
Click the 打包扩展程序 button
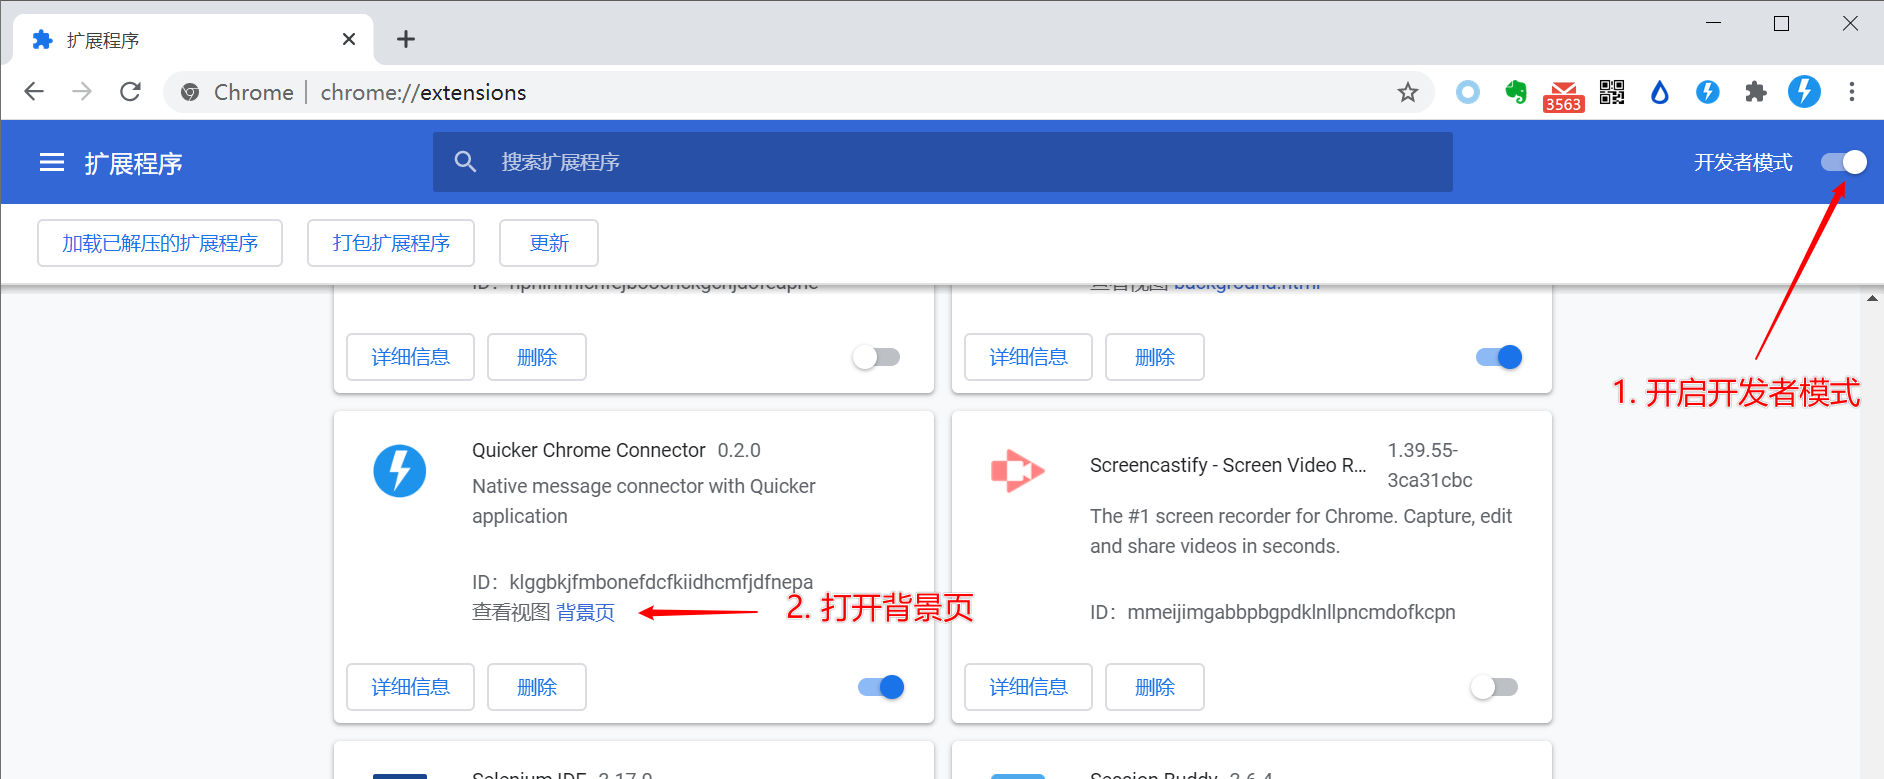[x=391, y=243]
